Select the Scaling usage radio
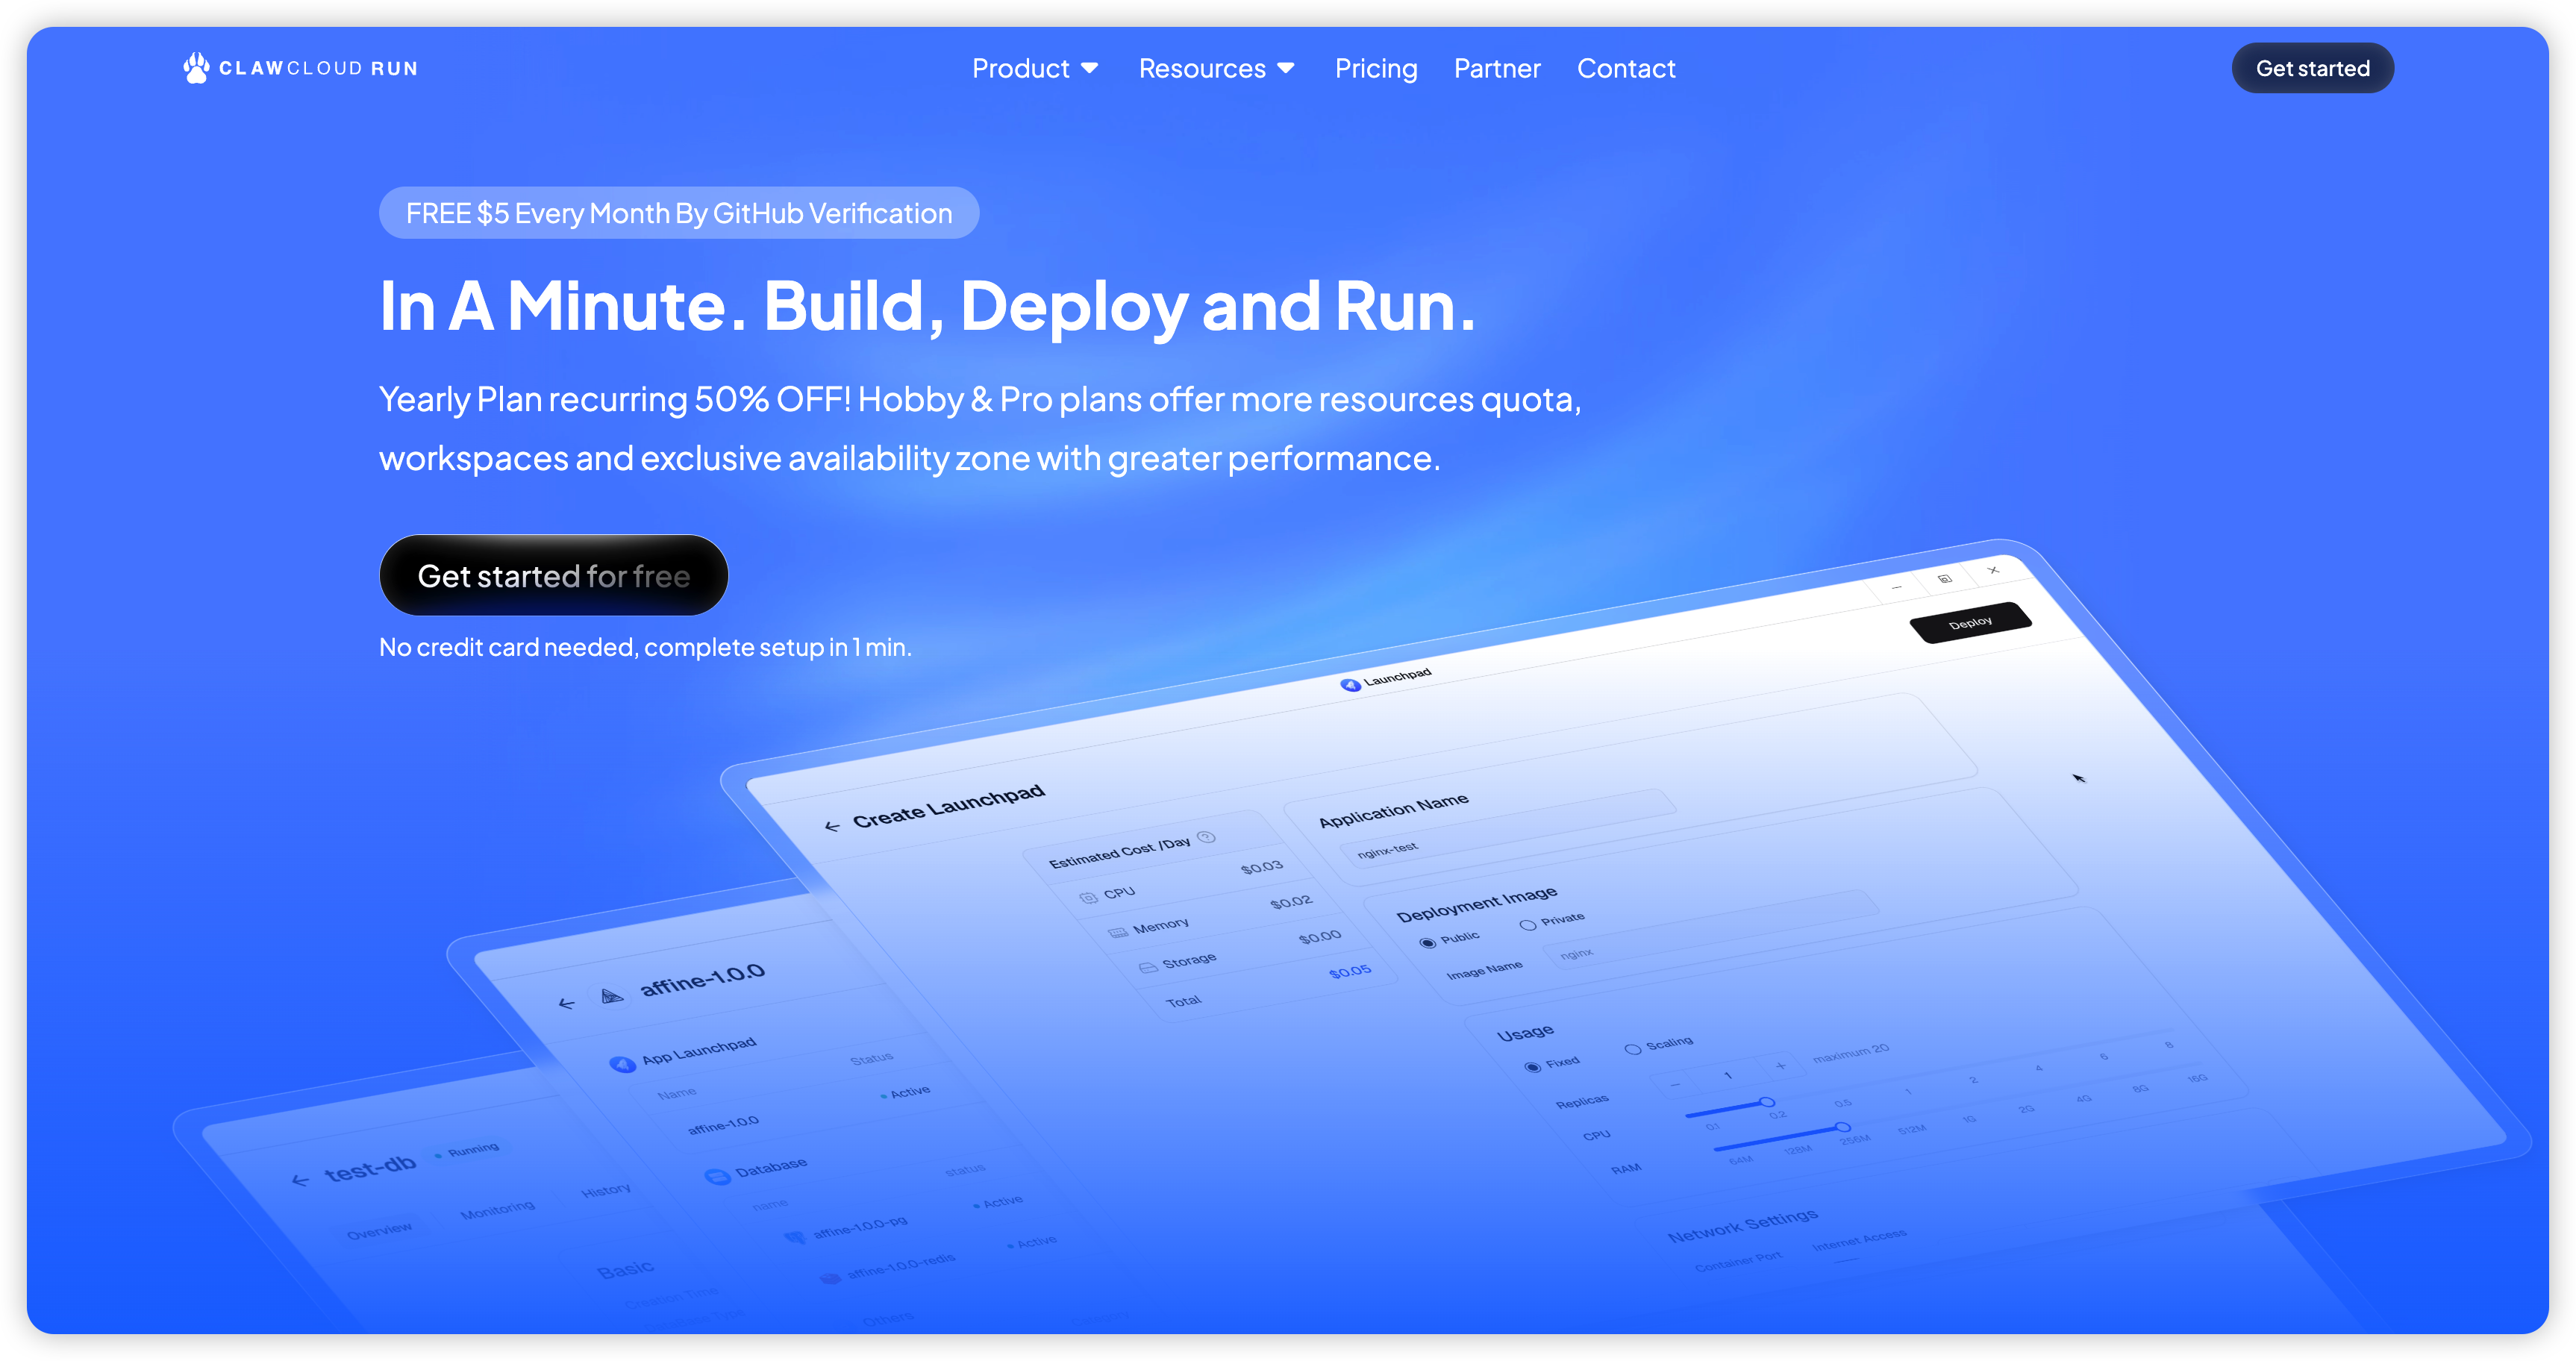 [x=1632, y=1049]
